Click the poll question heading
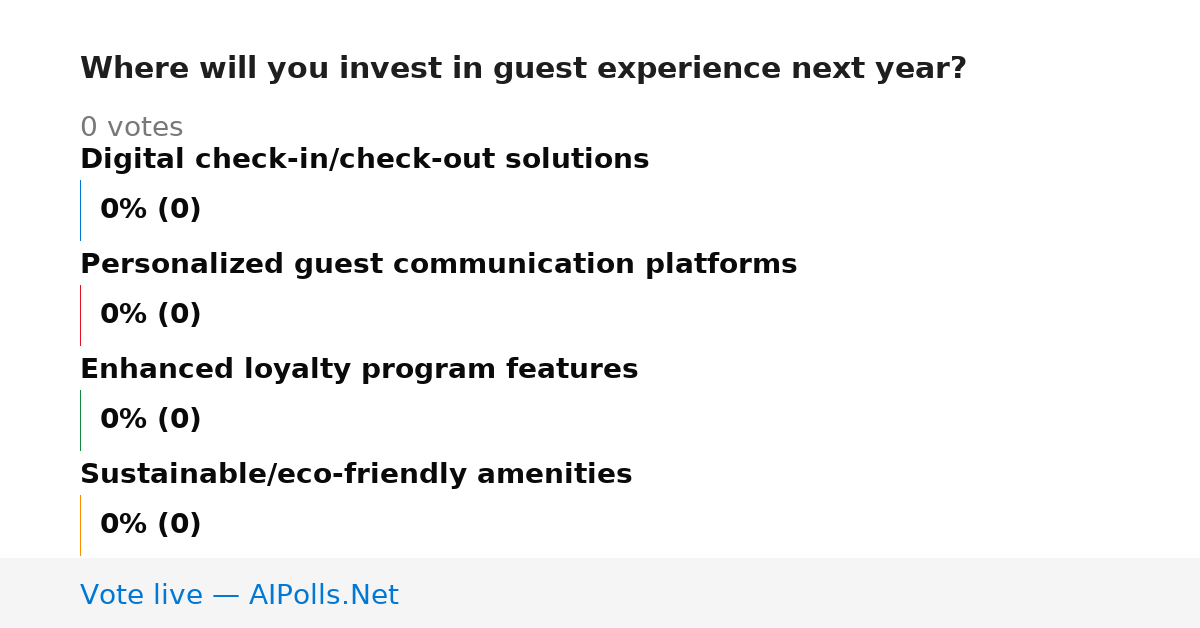 click(x=523, y=69)
